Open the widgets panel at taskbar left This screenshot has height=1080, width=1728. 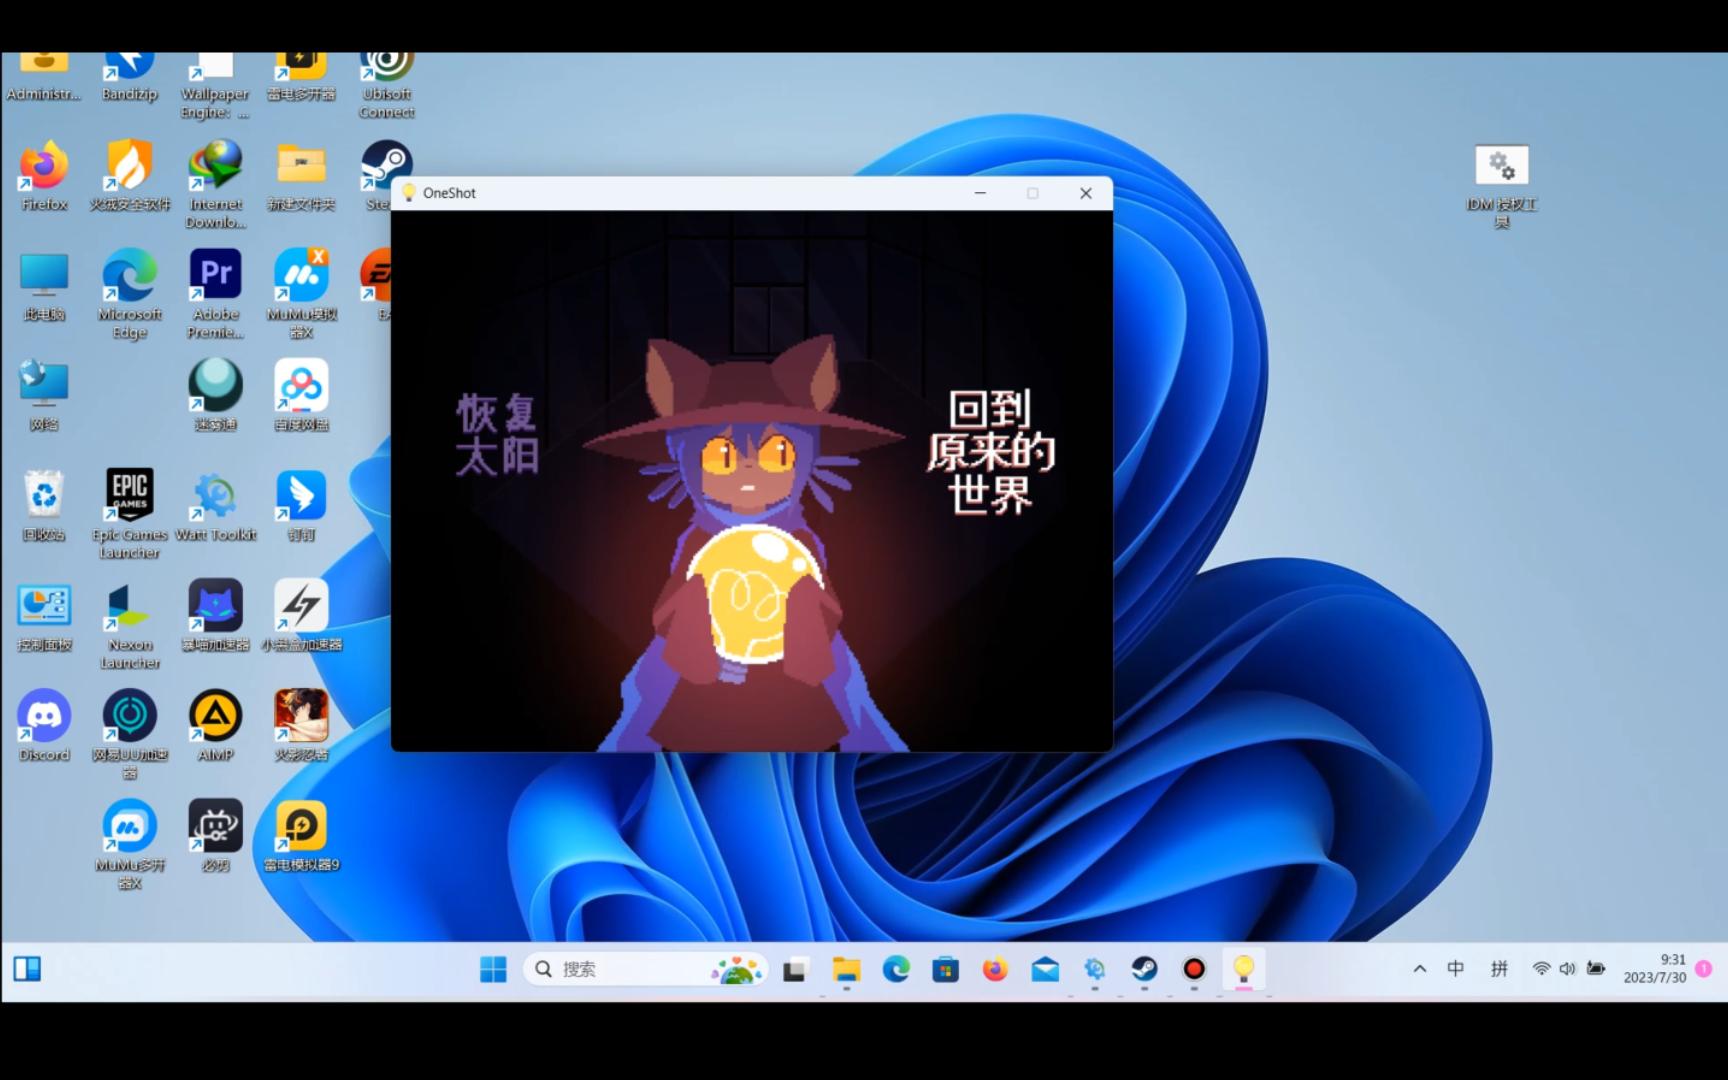pyautogui.click(x=27, y=969)
